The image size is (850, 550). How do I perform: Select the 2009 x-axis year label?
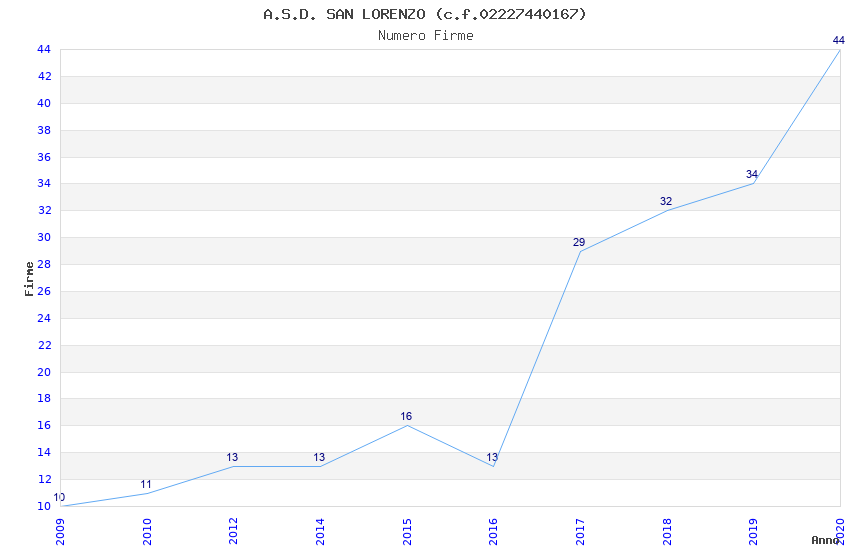[x=60, y=532]
